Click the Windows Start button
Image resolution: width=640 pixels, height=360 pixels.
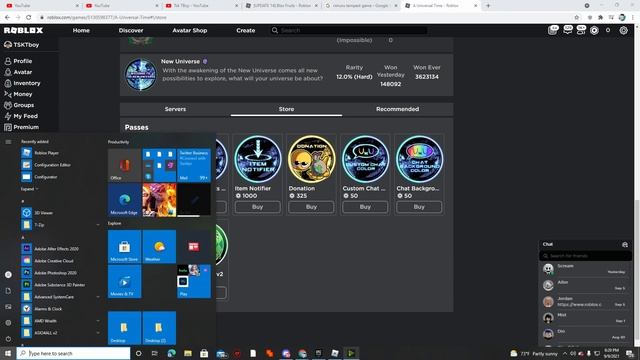(8, 353)
